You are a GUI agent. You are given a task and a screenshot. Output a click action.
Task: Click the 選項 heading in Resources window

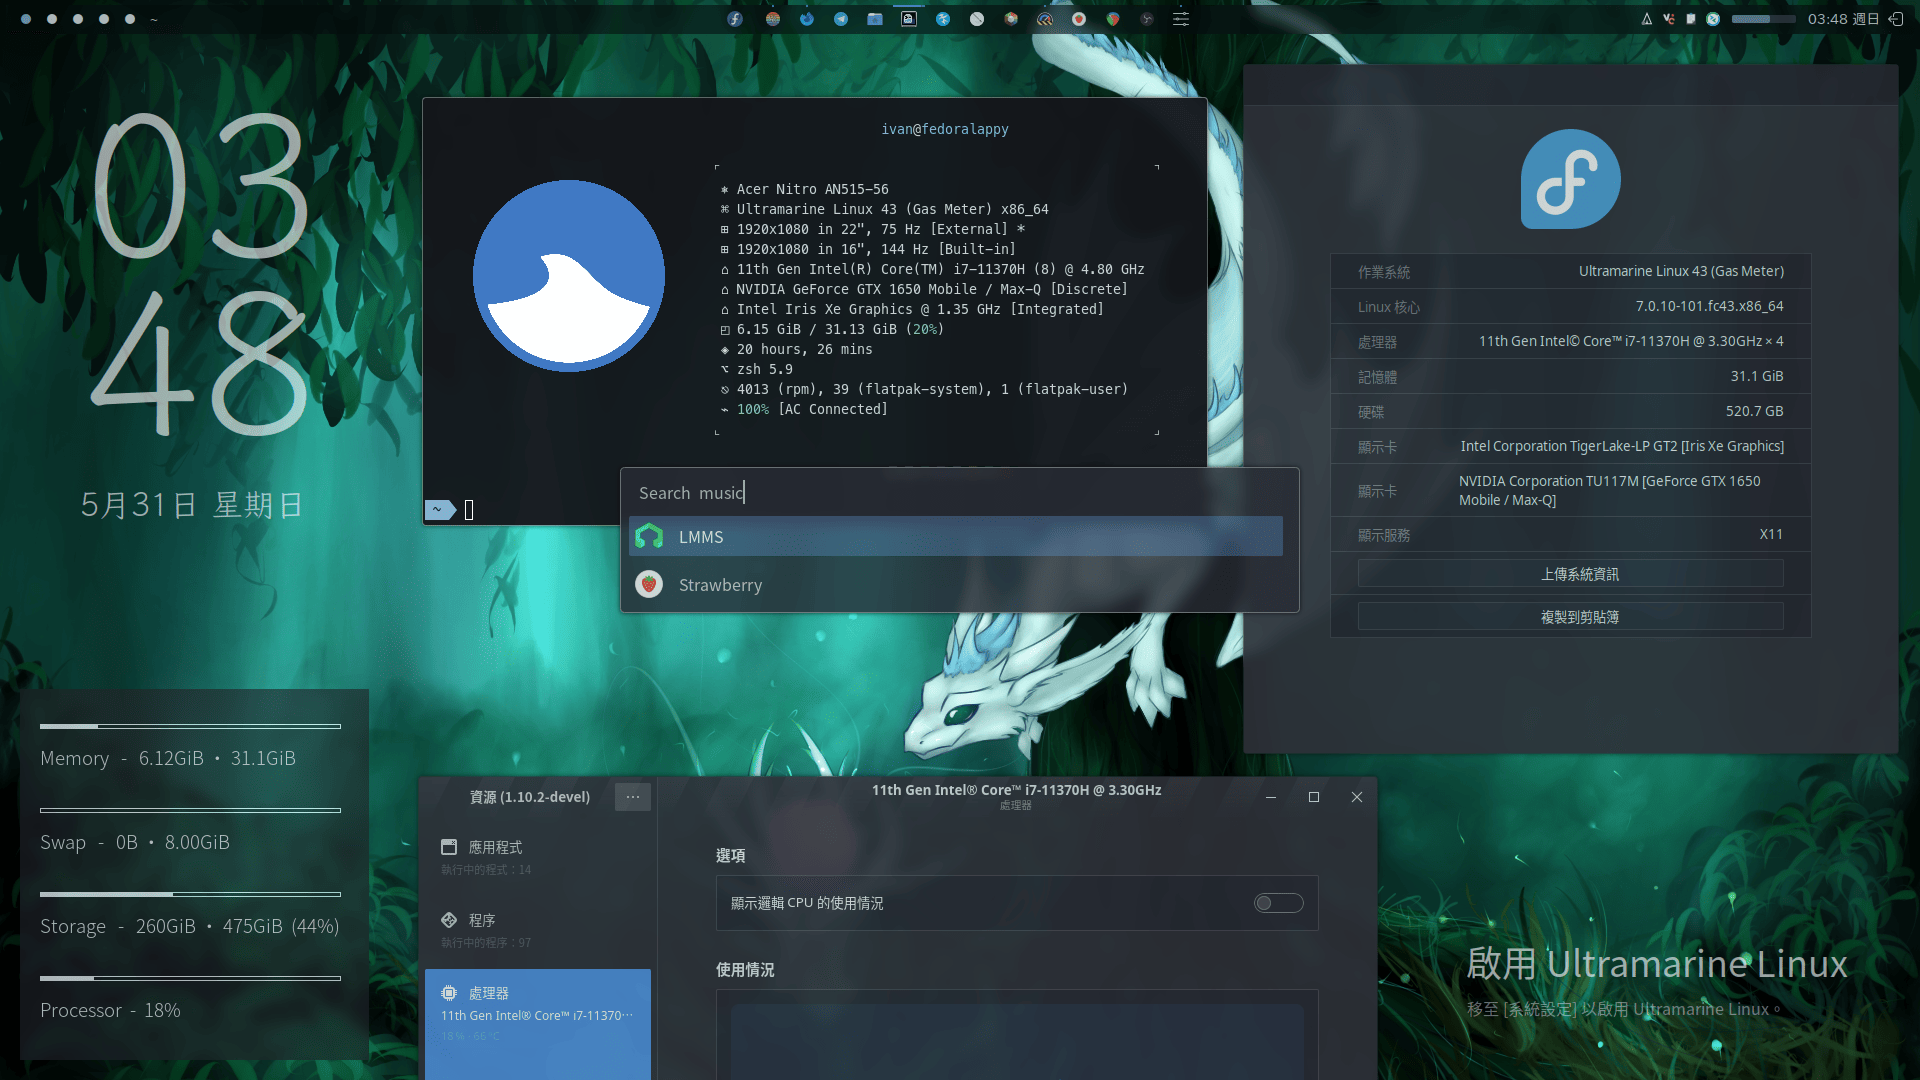click(731, 855)
